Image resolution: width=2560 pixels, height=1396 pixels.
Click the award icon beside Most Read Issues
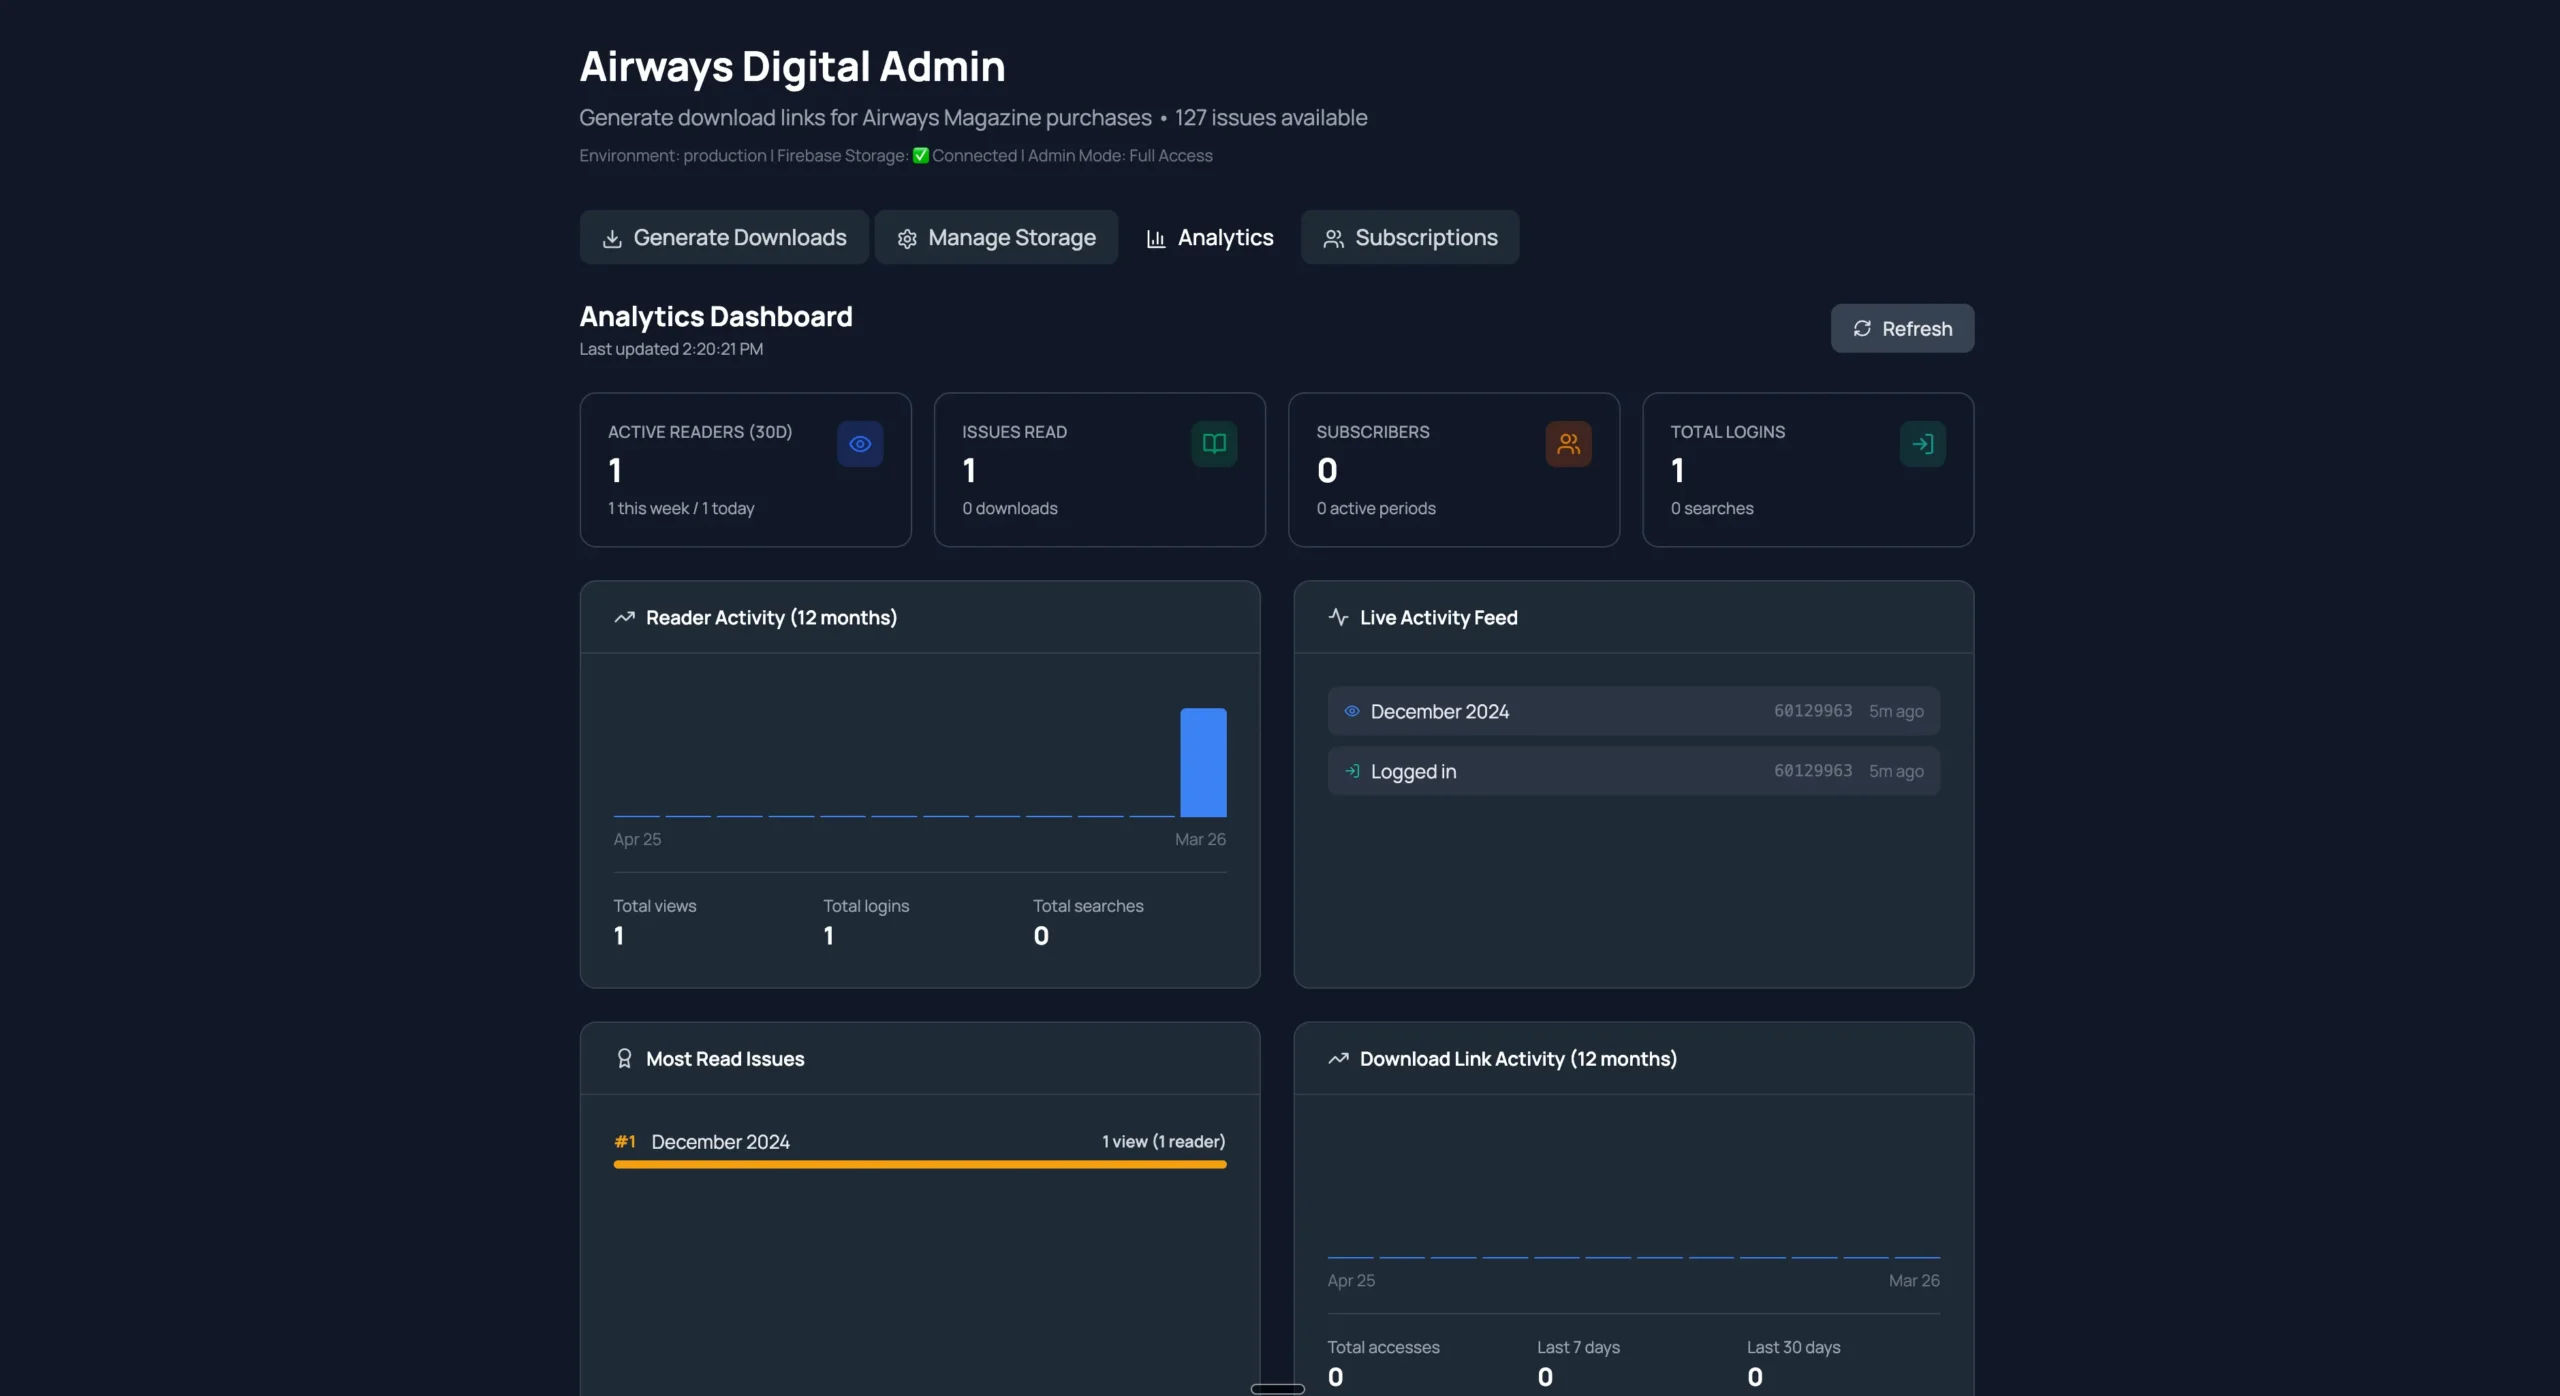tap(625, 1058)
